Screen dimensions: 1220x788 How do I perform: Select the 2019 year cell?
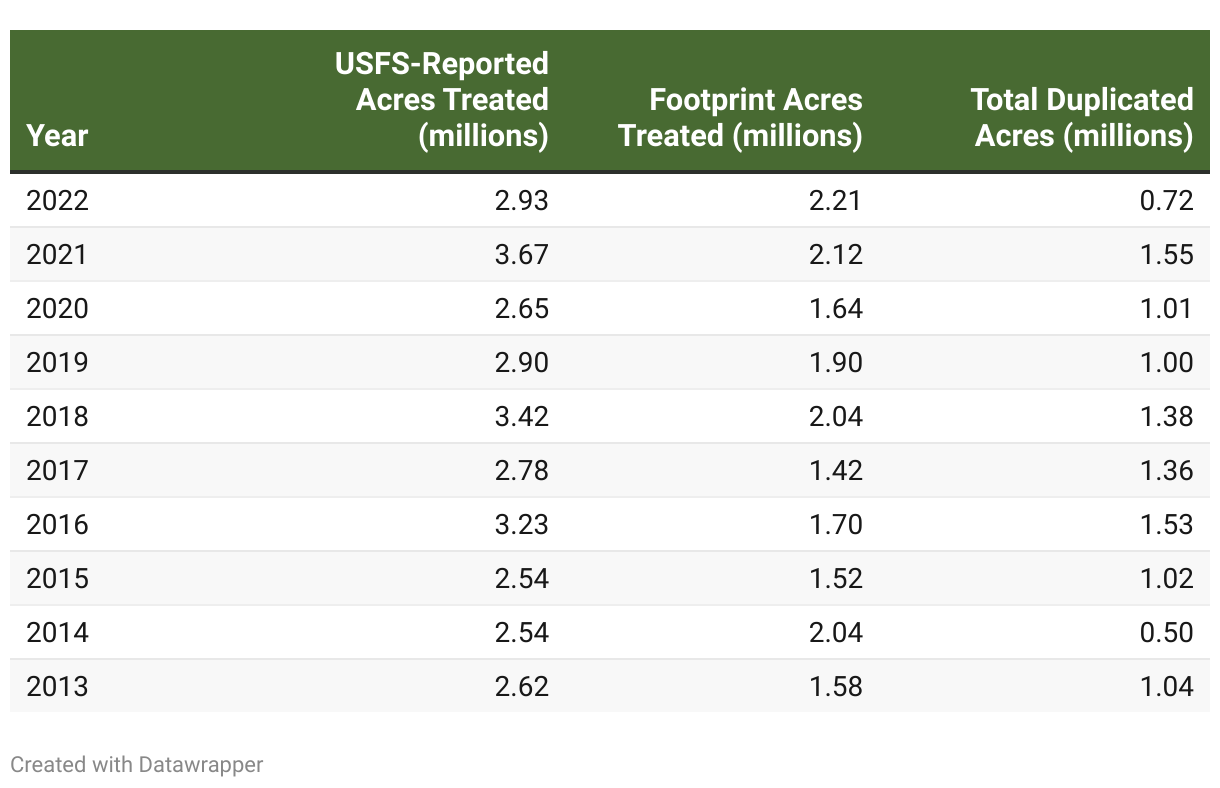57,363
